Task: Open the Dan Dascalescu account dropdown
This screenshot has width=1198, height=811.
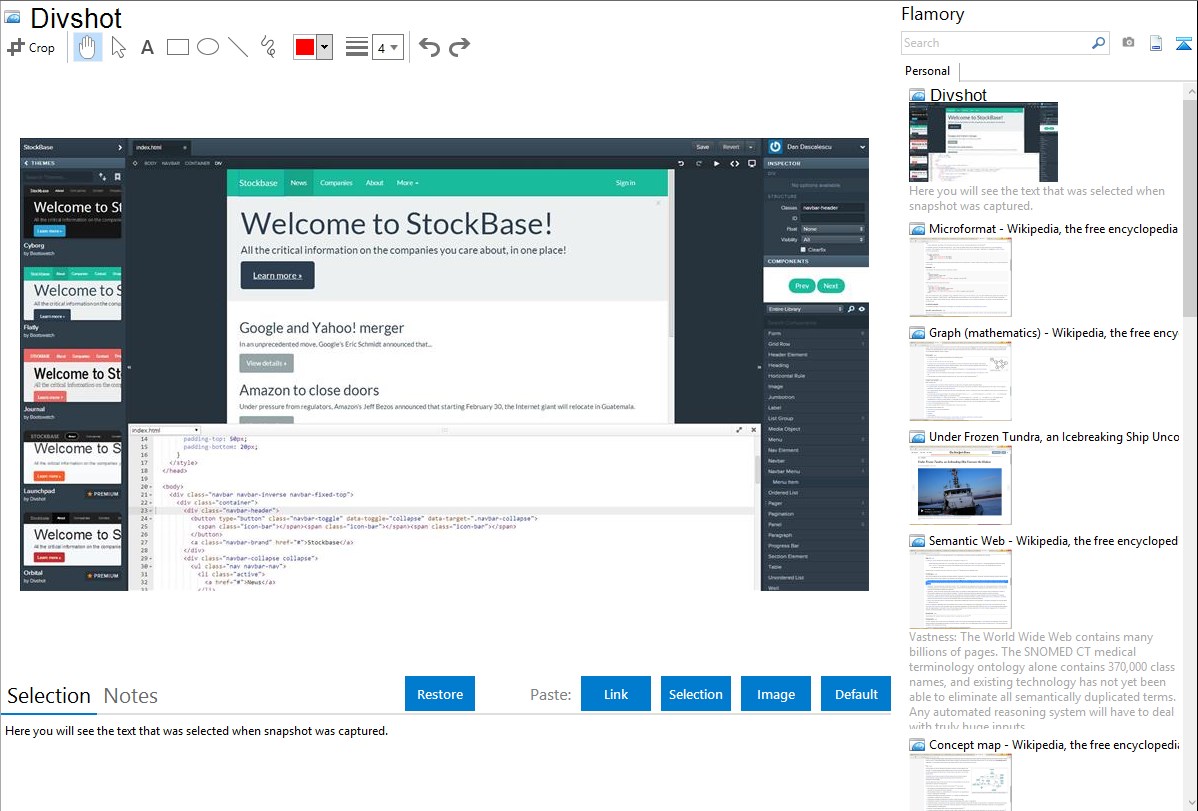Action: click(x=863, y=147)
